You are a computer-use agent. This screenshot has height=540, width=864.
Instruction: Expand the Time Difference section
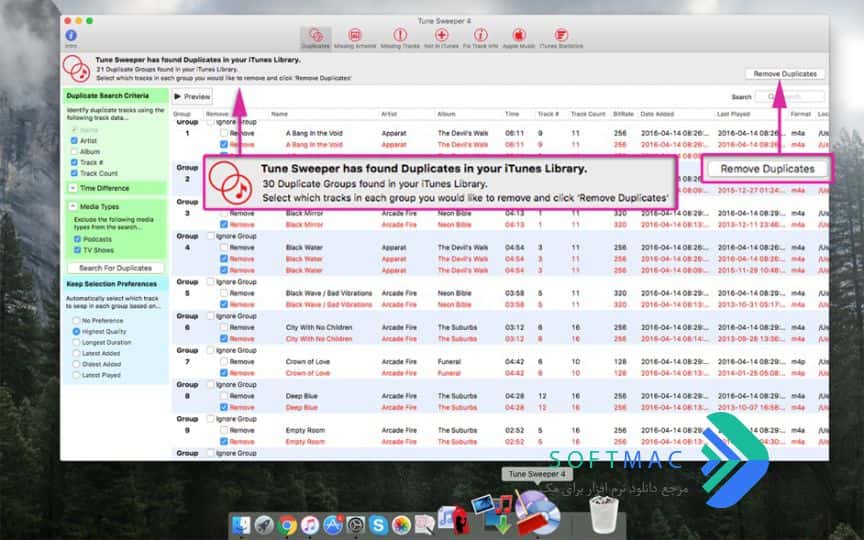click(73, 188)
